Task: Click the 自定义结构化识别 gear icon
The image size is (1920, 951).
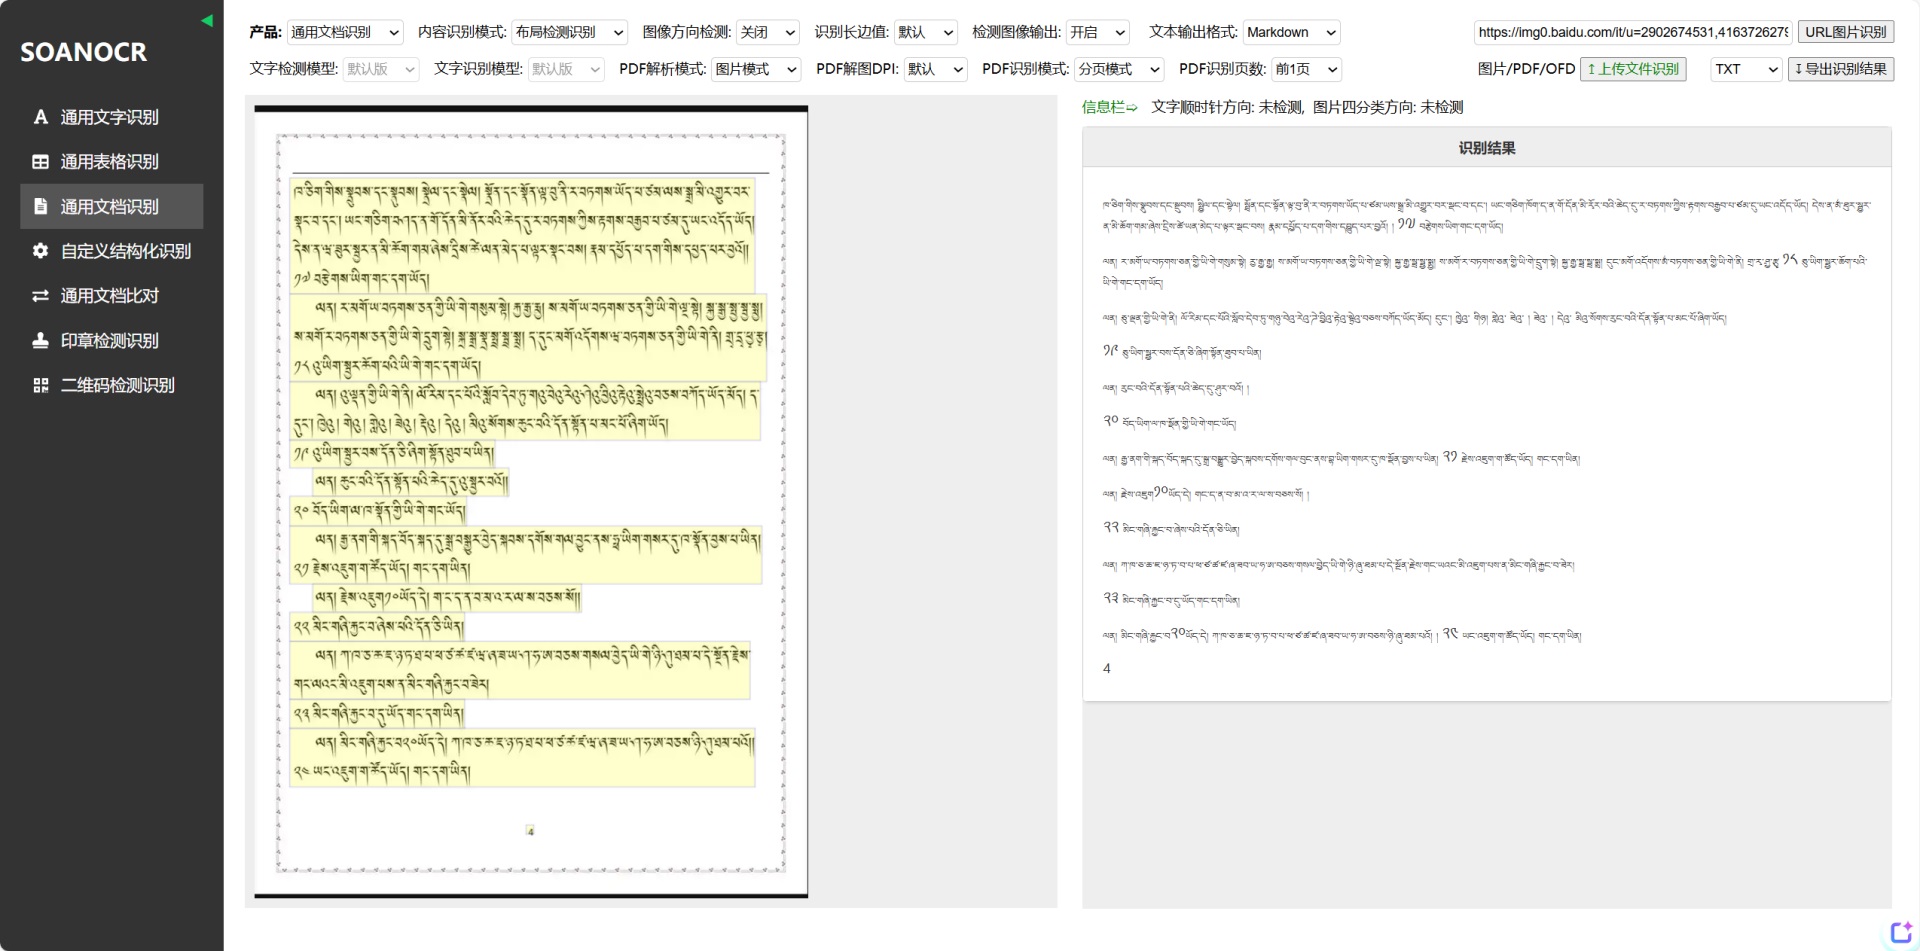Action: (40, 251)
